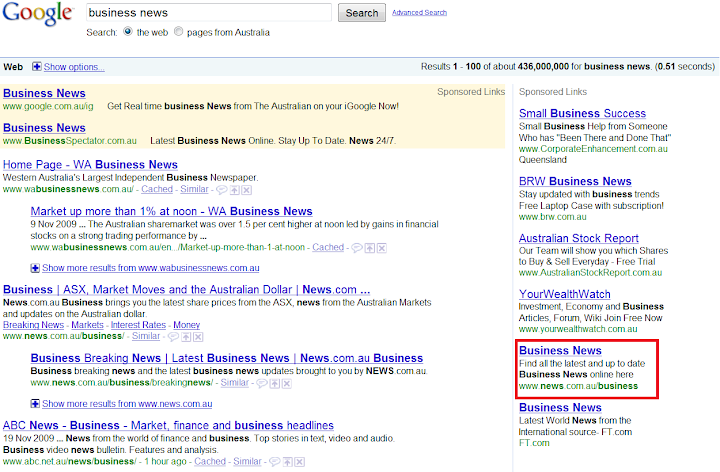Open the Interest Rates sitelink
Screen dimensions: 720x472
138,325
